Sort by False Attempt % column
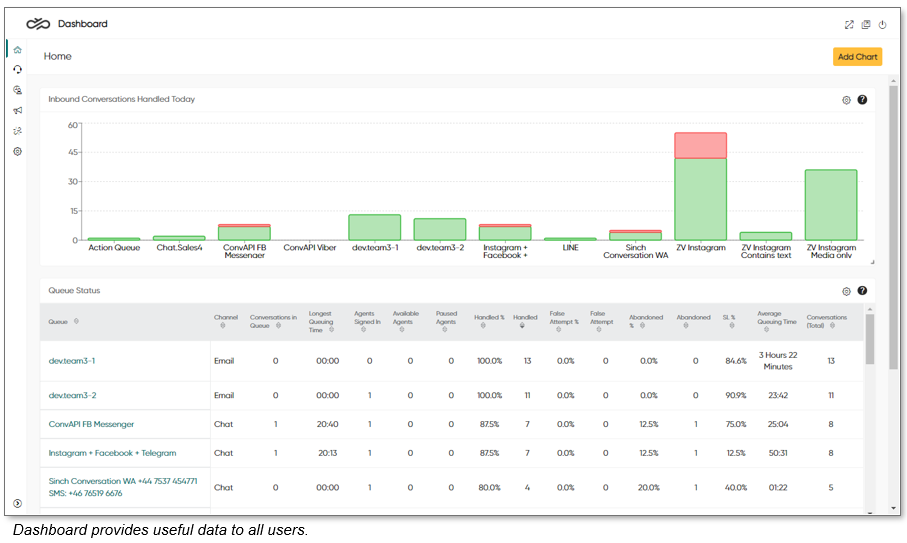907x543 pixels. [x=558, y=330]
